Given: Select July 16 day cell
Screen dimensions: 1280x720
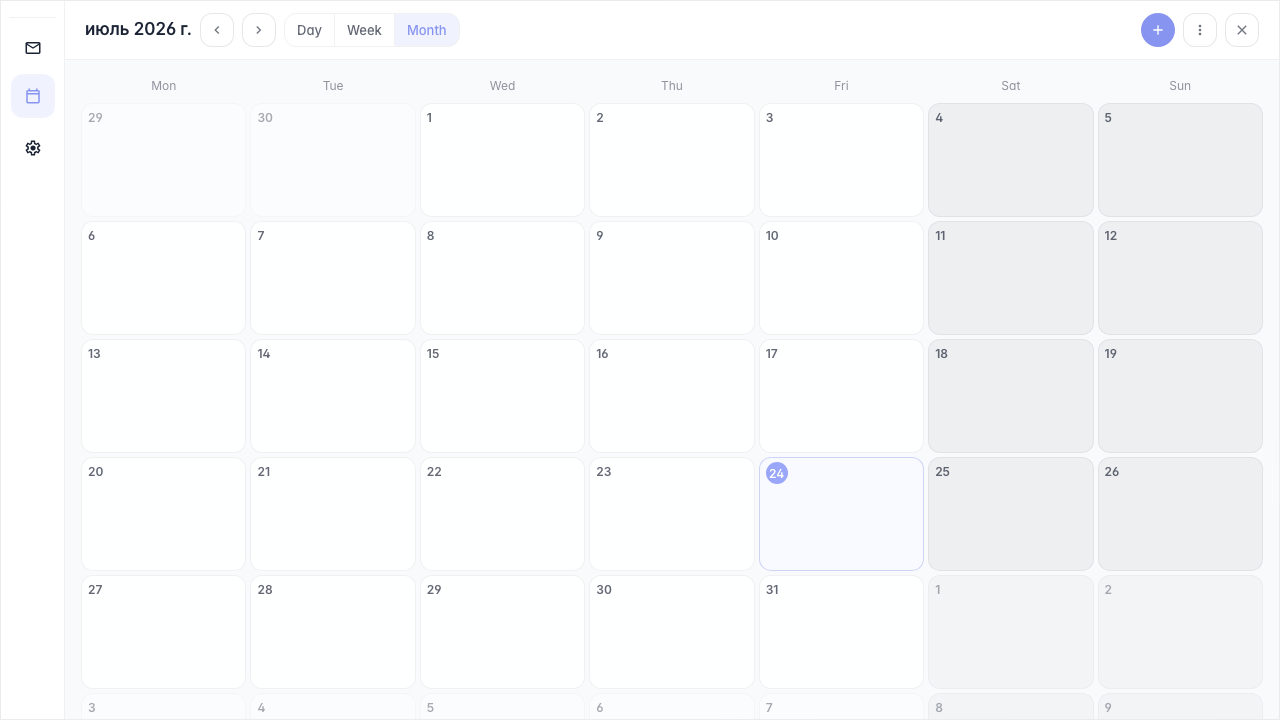Looking at the screenshot, I should pos(672,396).
